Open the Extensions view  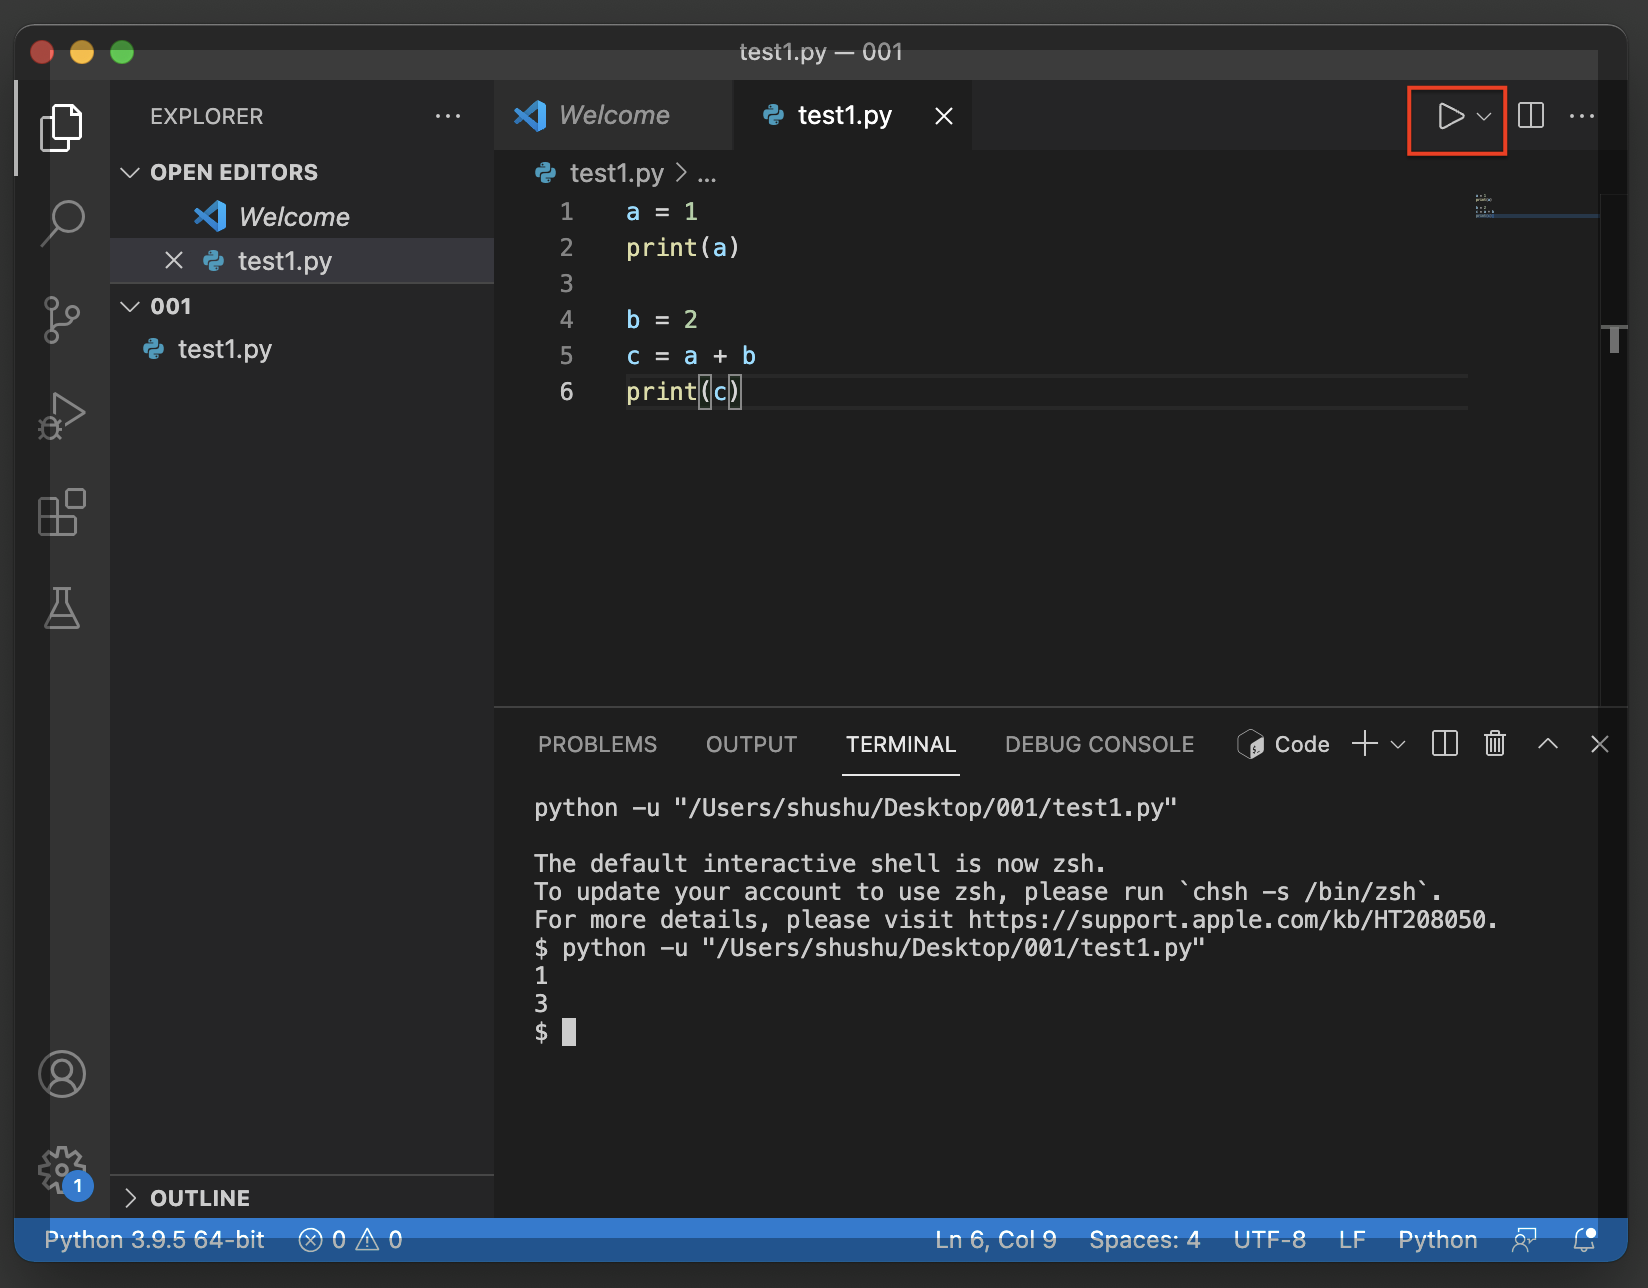(x=61, y=512)
